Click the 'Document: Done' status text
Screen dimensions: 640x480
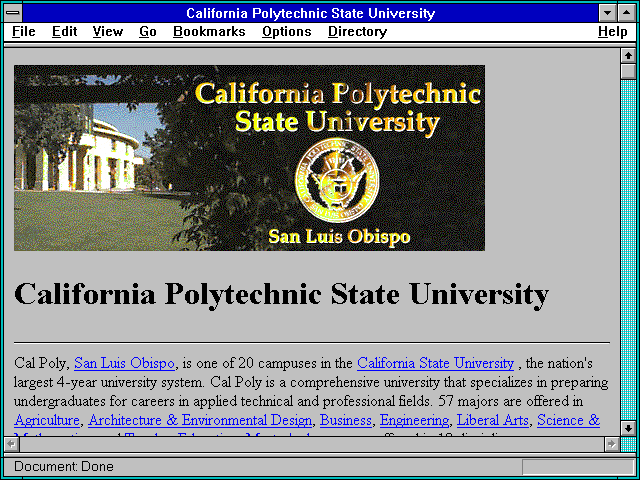point(64,467)
